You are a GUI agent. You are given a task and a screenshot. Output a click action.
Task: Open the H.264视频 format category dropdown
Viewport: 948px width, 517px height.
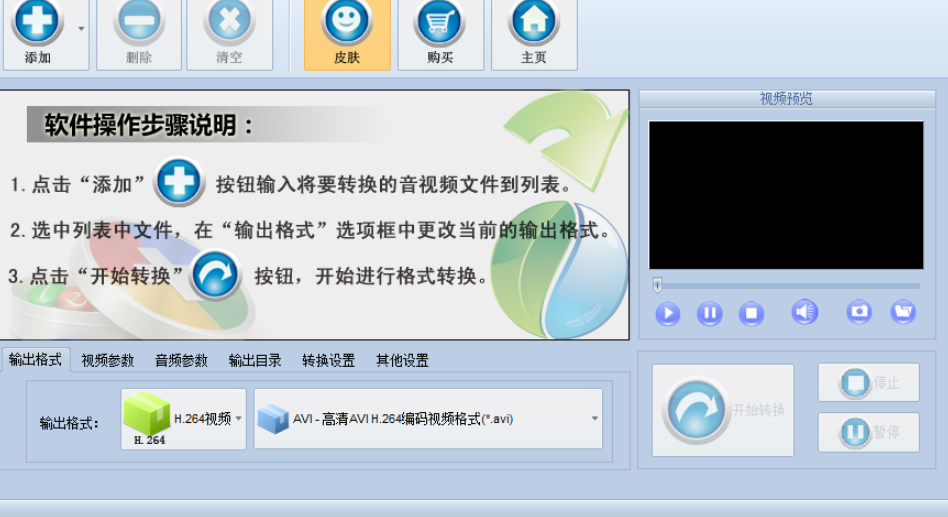[x=184, y=419]
